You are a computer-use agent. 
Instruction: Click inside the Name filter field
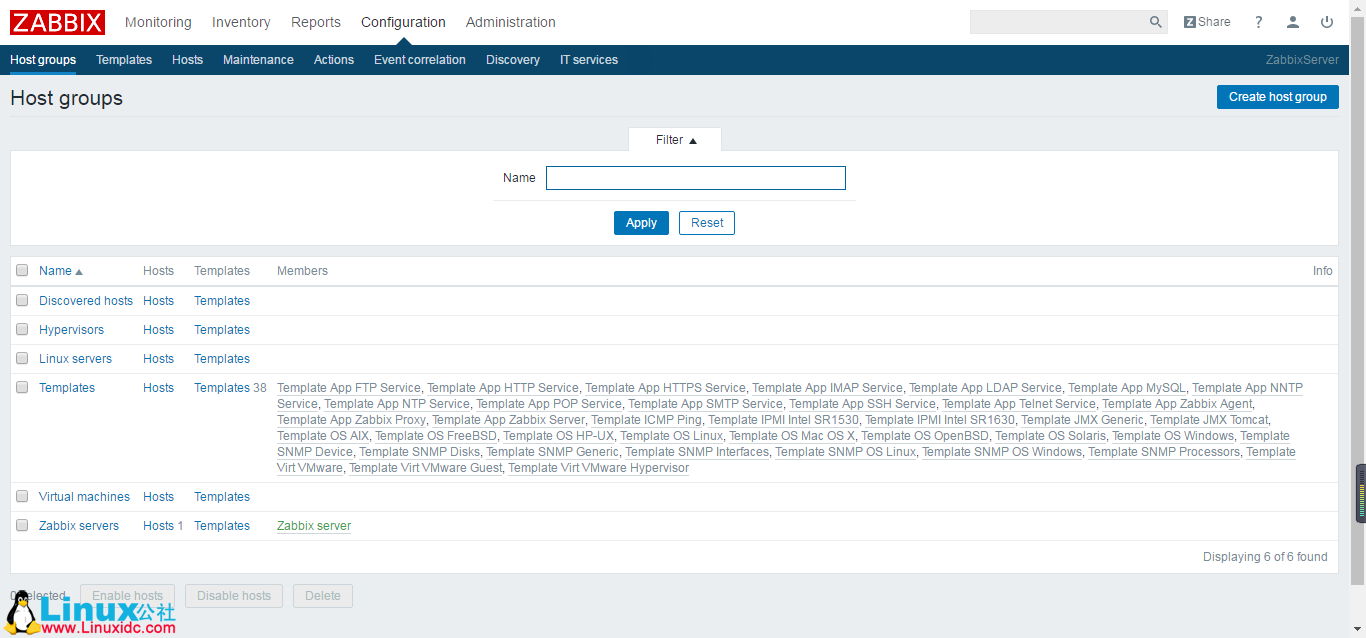[694, 177]
